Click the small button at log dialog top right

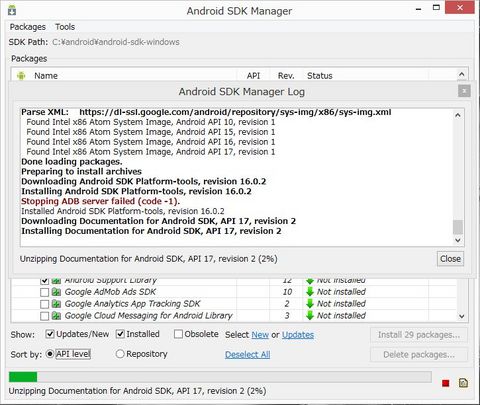(464, 91)
